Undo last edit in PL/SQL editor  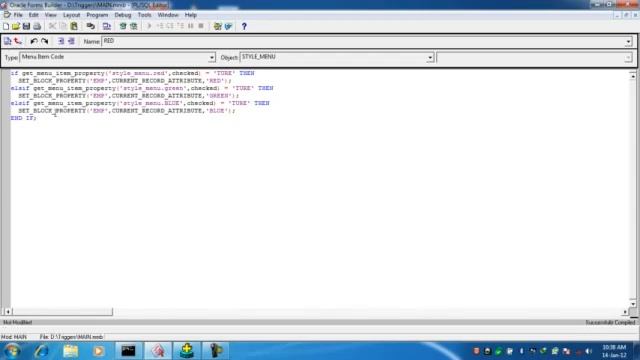[34, 41]
